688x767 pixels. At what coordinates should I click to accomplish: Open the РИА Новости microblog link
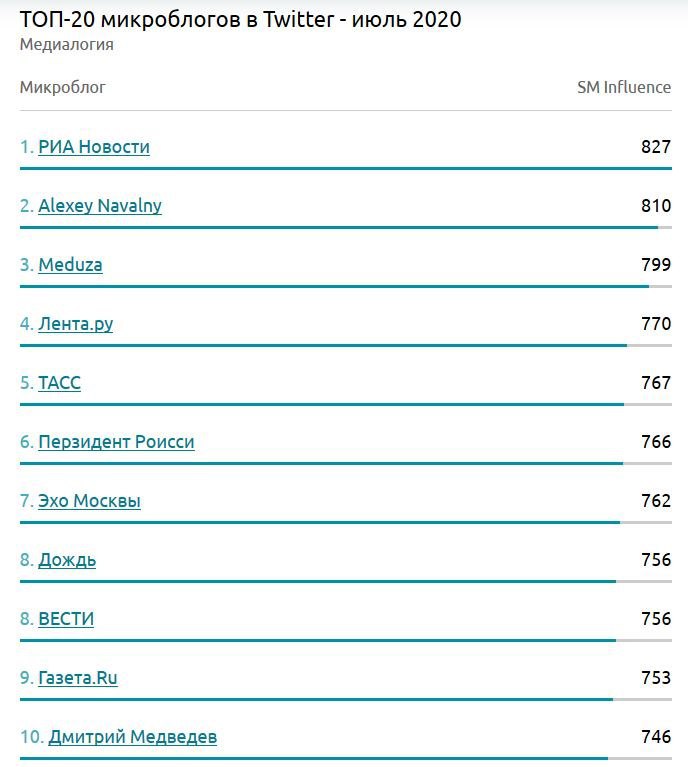[94, 147]
